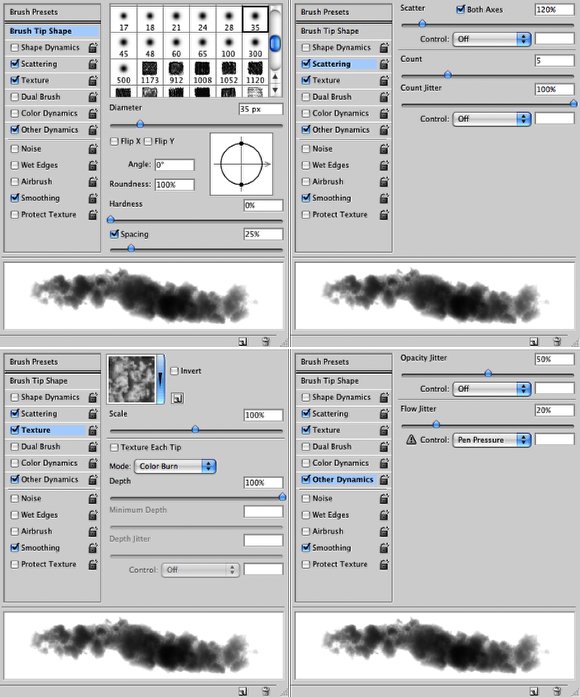580x697 pixels.
Task: Uncheck Smoothing in the Texture-highlighted panel
Action: tap(15, 548)
